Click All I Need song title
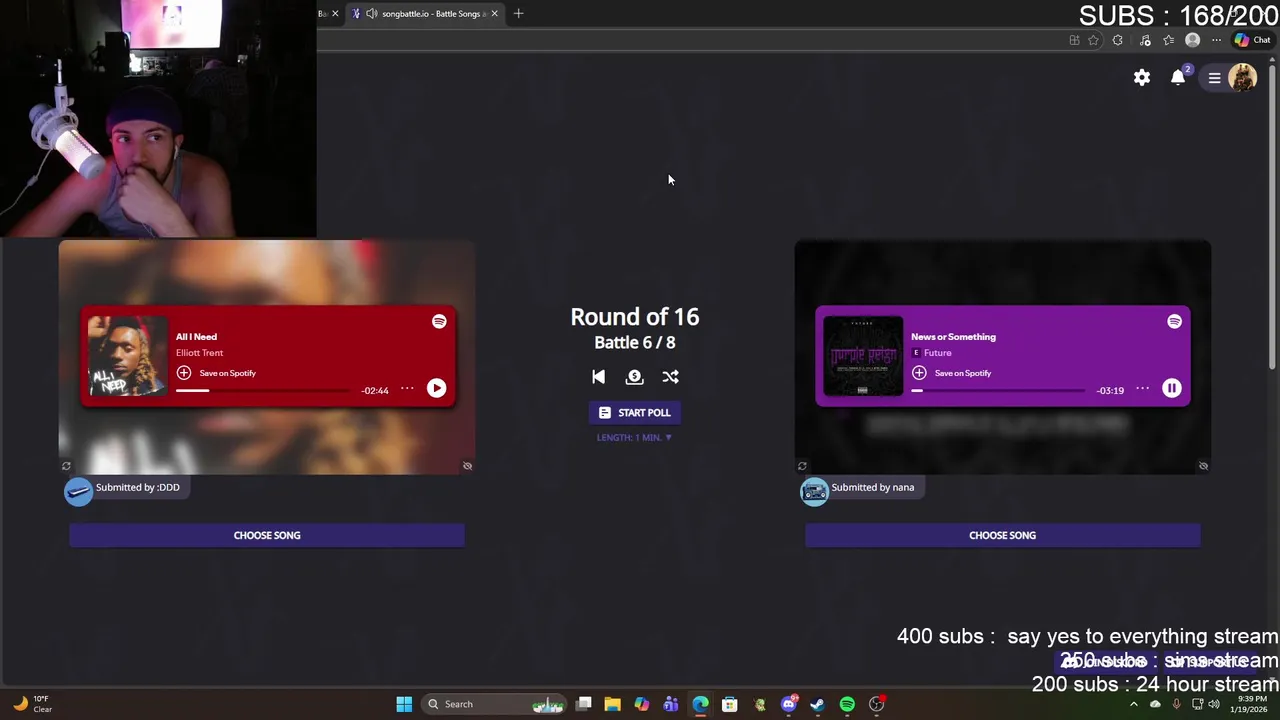 (x=196, y=337)
